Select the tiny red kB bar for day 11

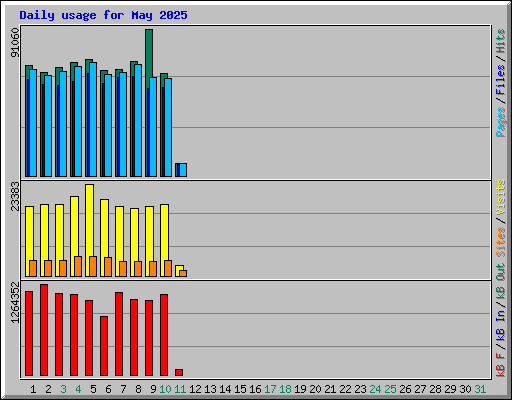pyautogui.click(x=179, y=373)
